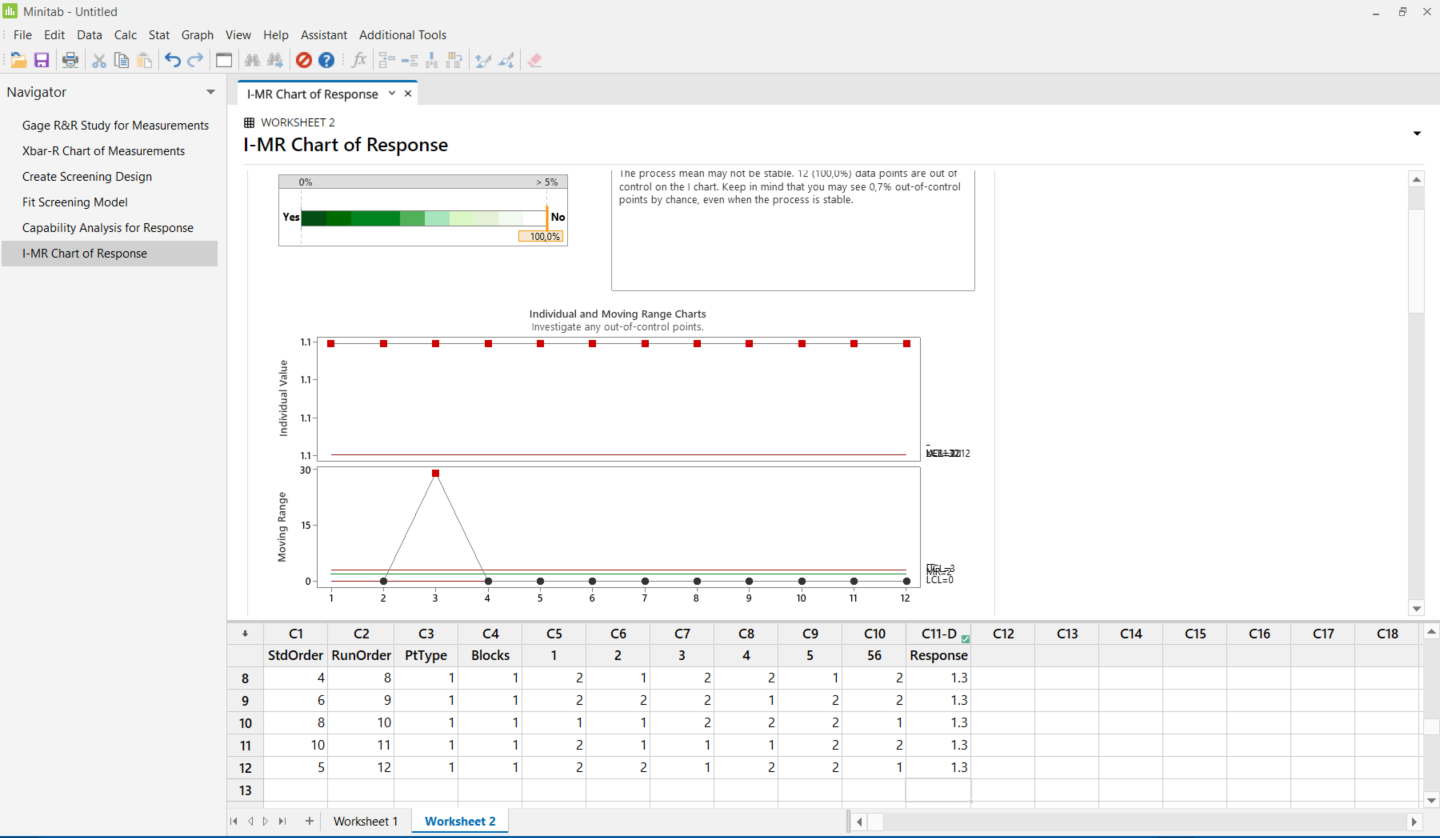The width and height of the screenshot is (1440, 838).
Task: Click the Print toolbar icon
Action: pyautogui.click(x=70, y=59)
